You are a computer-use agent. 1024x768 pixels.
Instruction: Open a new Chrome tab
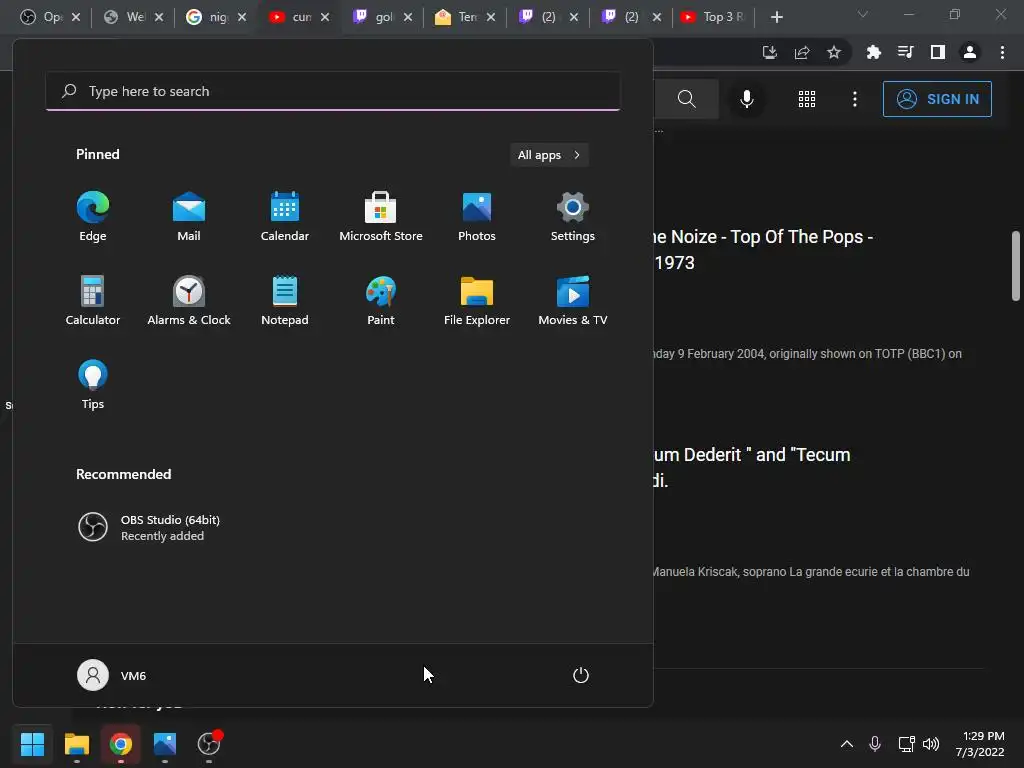(x=776, y=17)
